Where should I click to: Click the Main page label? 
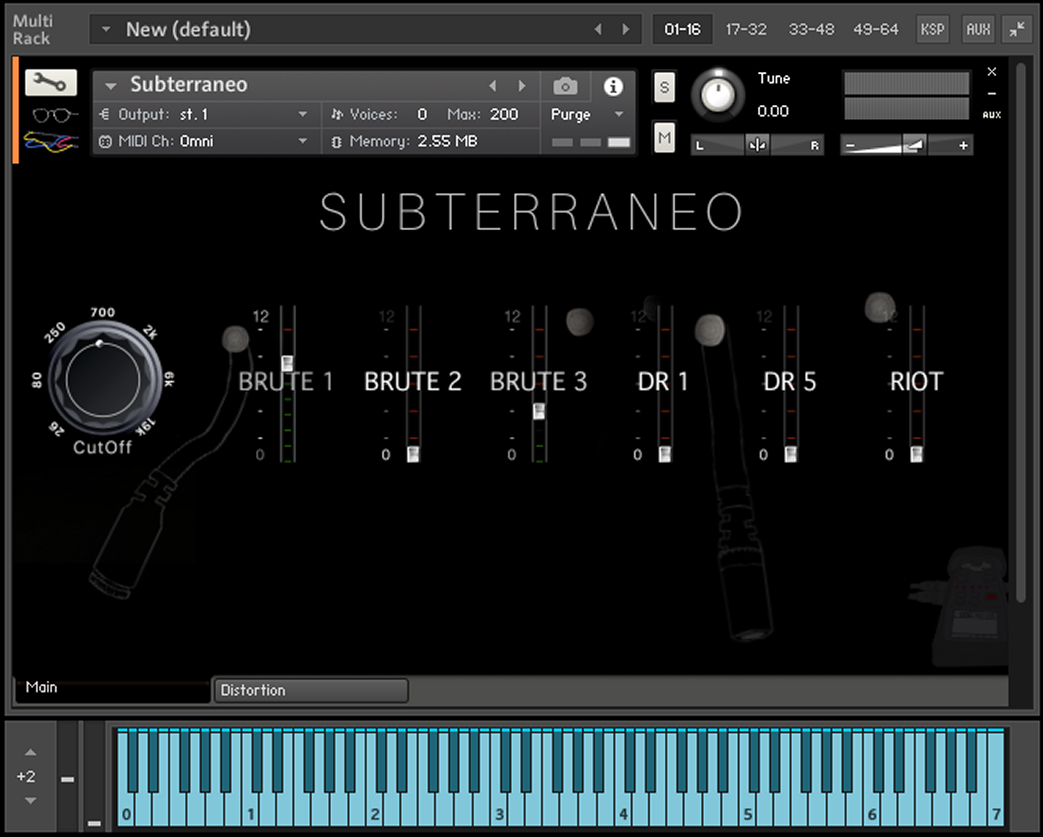41,687
